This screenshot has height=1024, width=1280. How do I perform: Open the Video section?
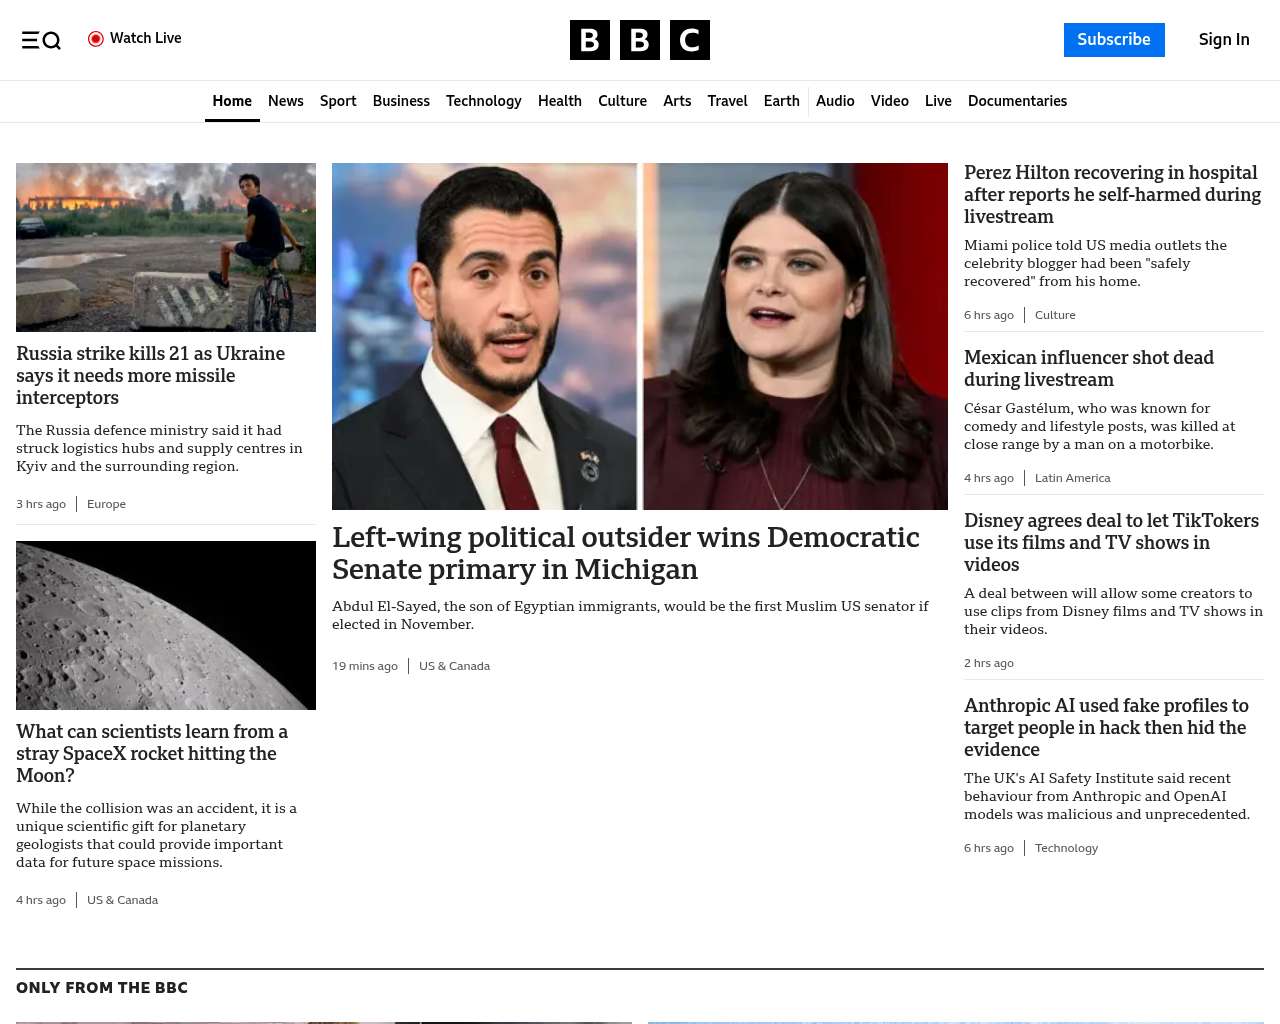pyautogui.click(x=890, y=101)
